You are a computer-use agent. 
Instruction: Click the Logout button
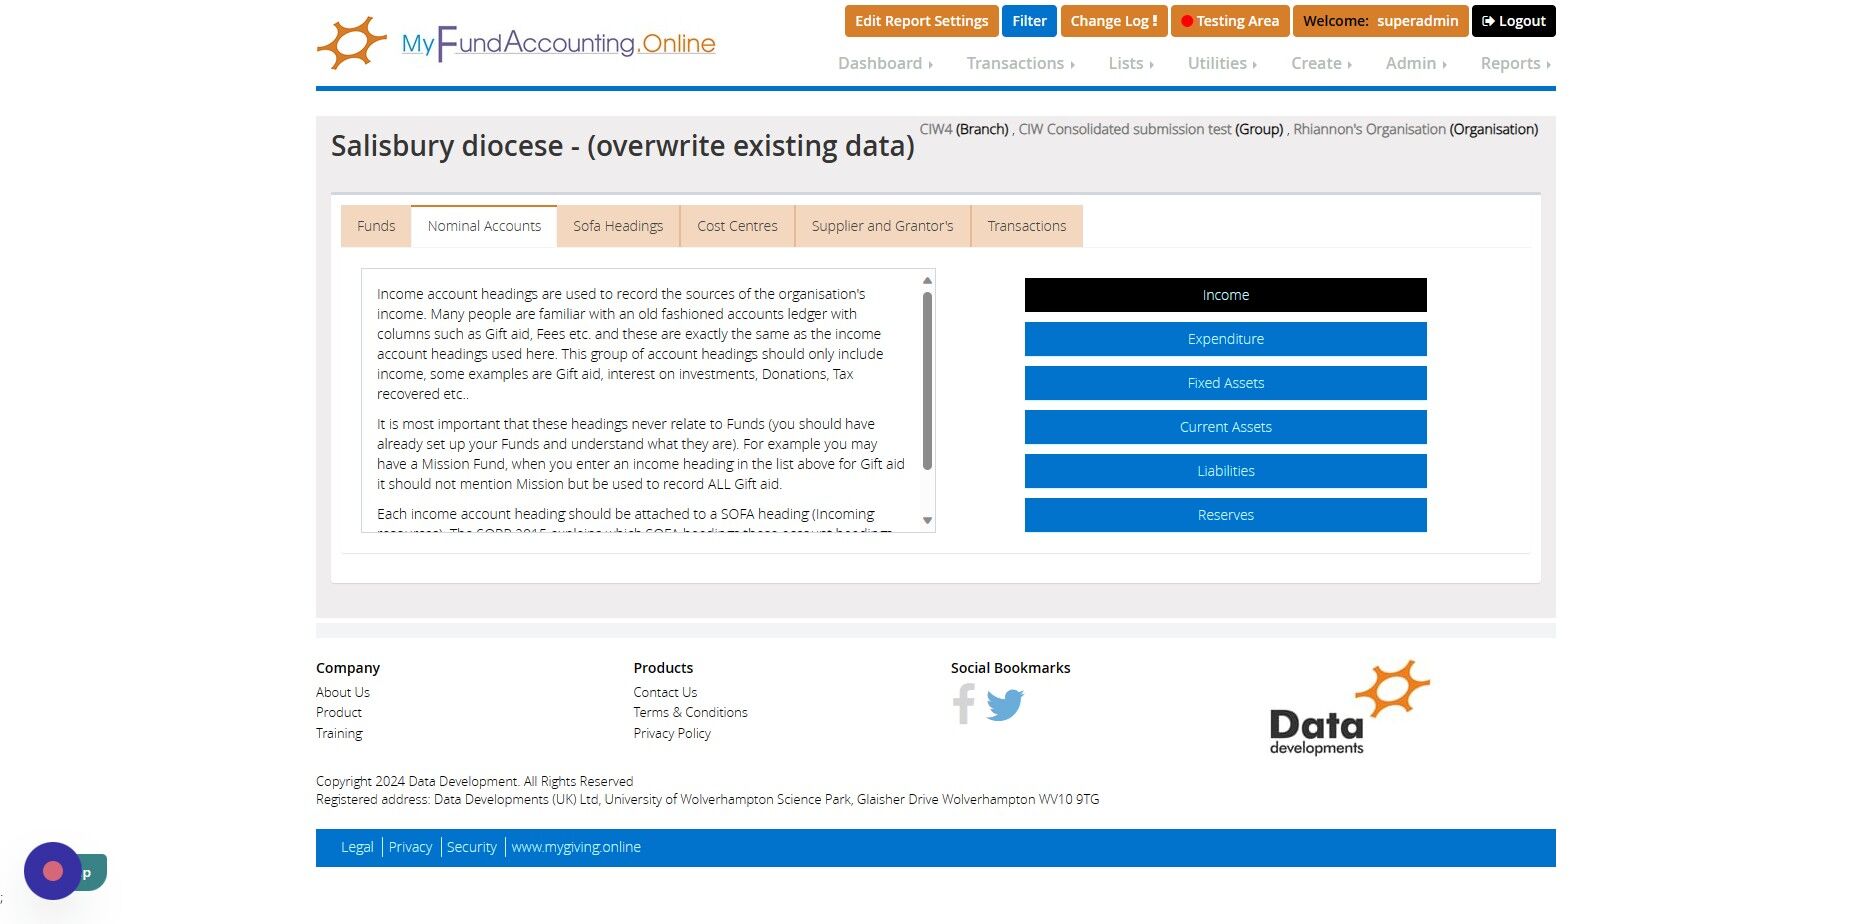click(1513, 21)
